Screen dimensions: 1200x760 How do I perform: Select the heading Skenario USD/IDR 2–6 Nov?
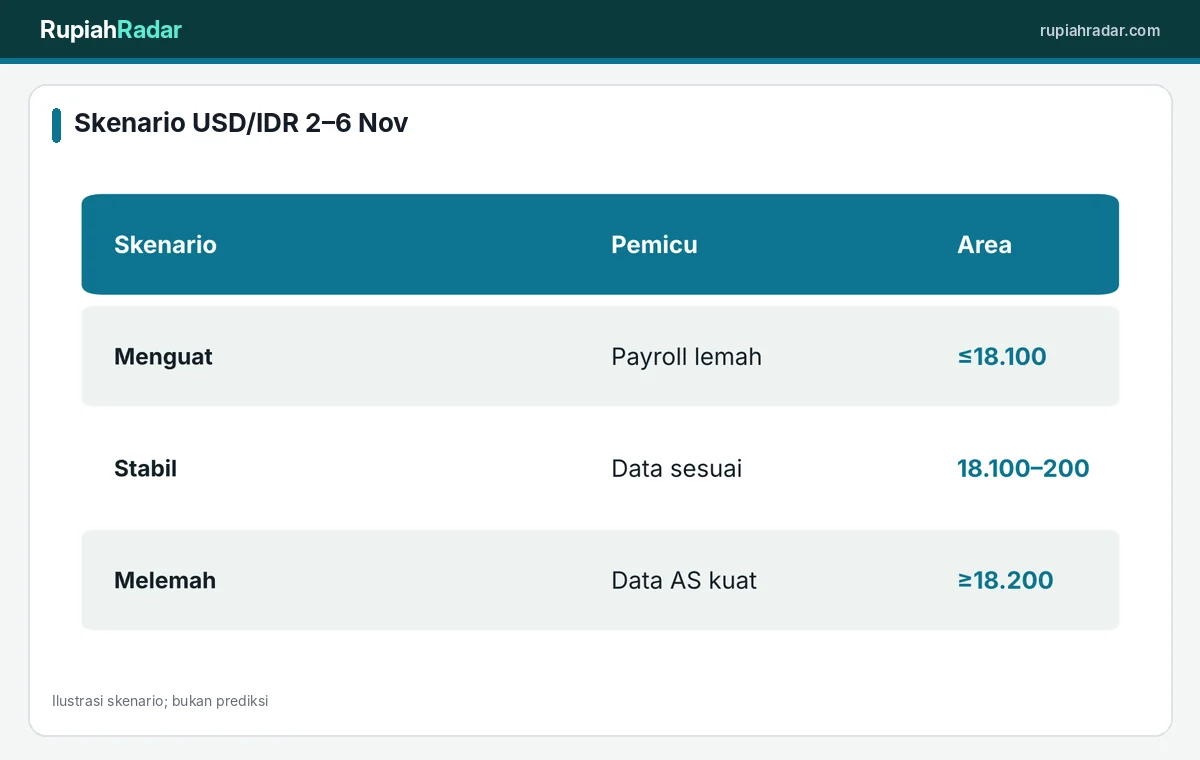241,123
